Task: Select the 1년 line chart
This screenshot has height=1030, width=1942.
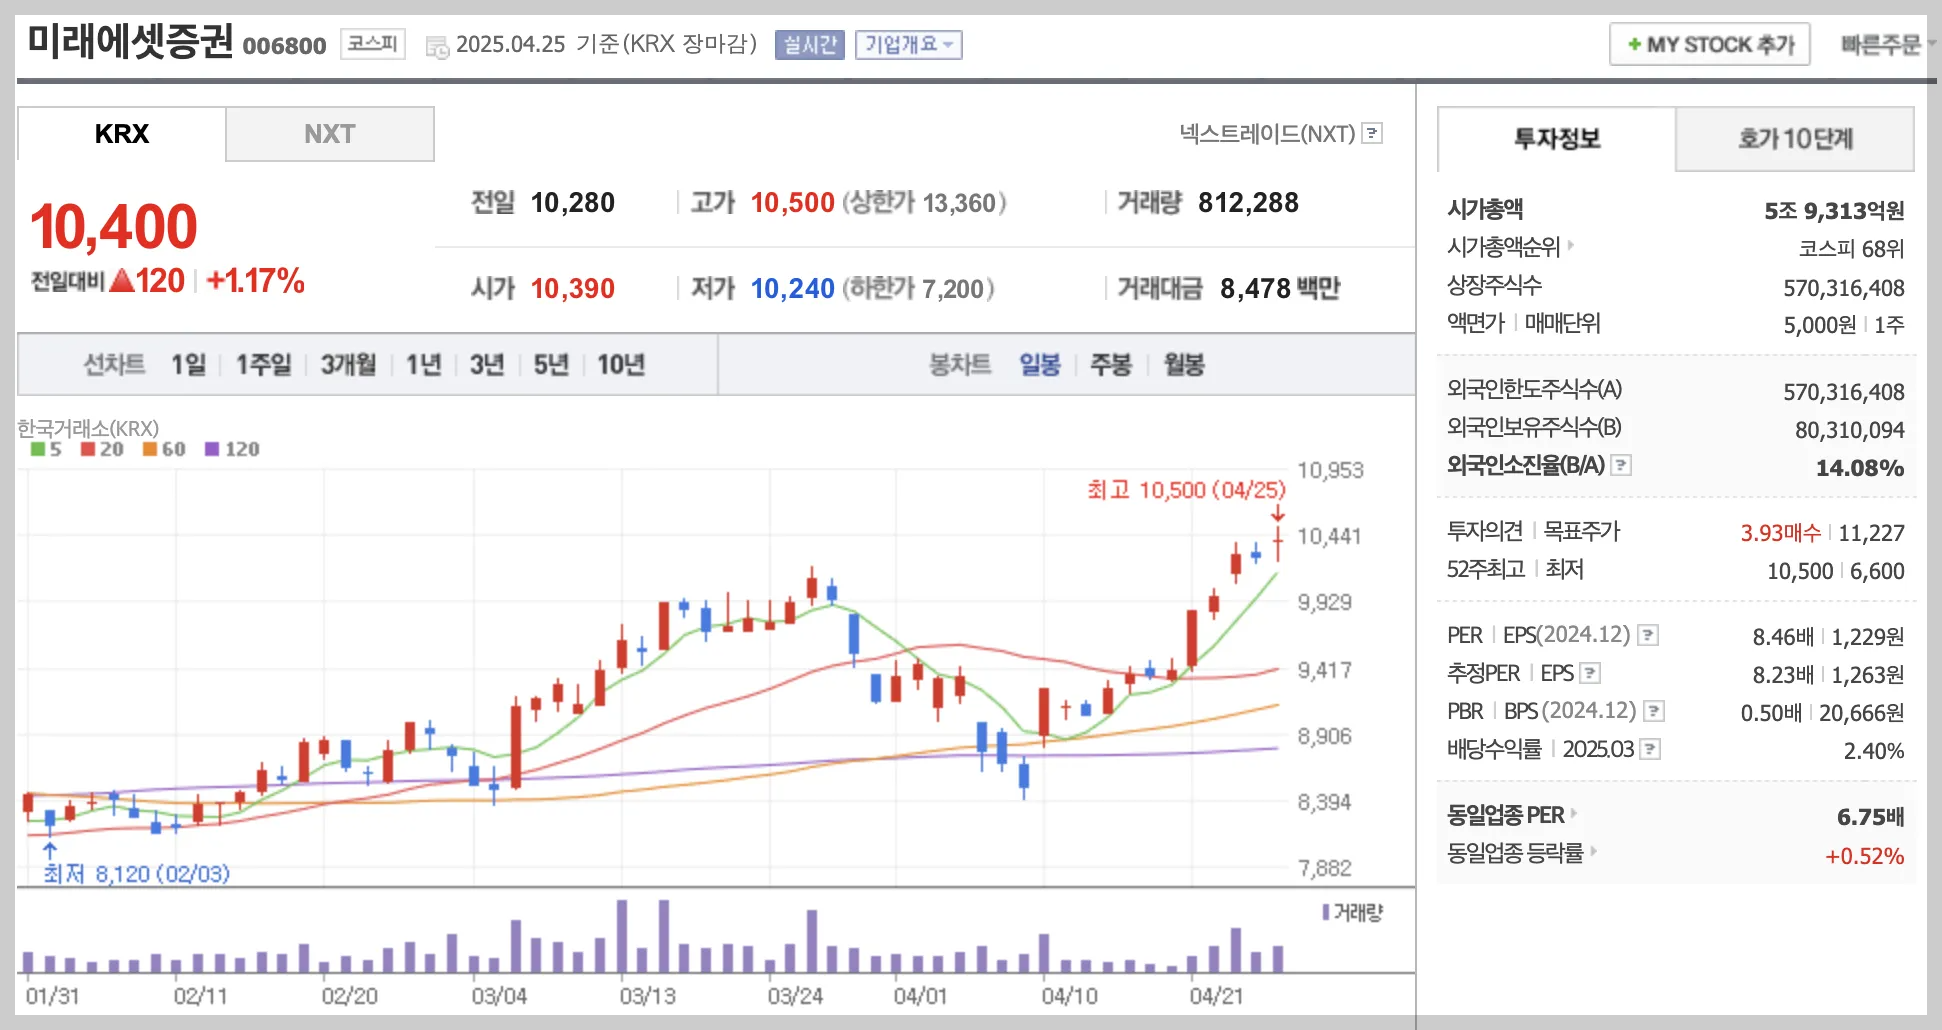Action: click(x=424, y=365)
